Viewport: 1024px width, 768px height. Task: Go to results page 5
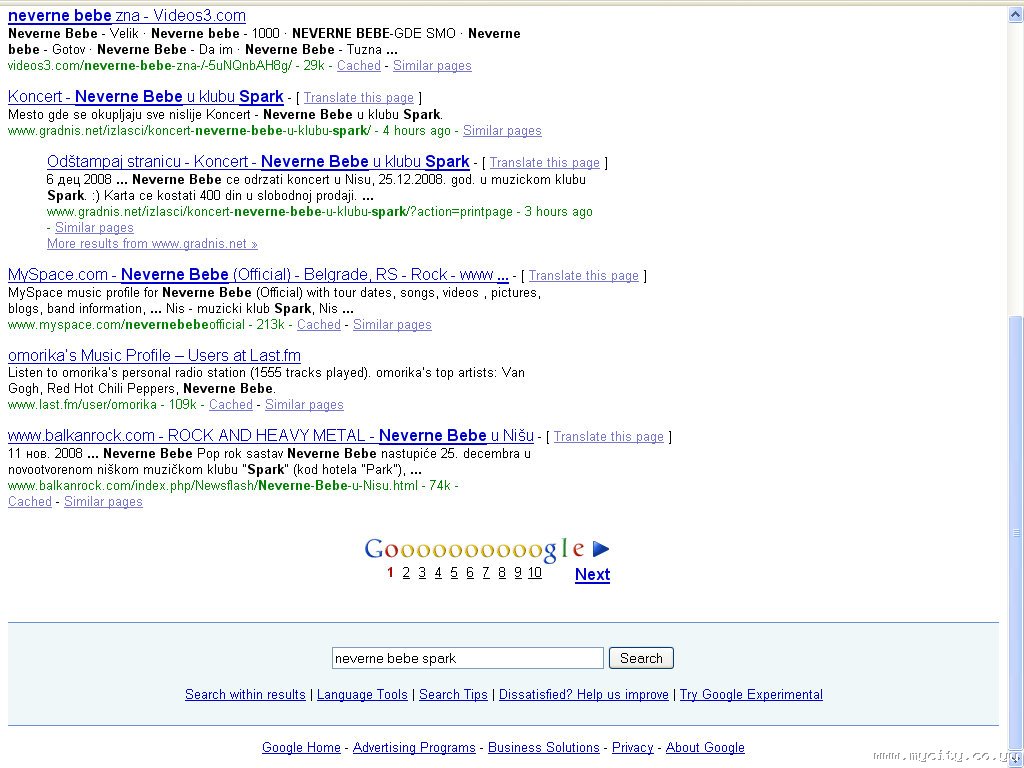pyautogui.click(x=454, y=573)
